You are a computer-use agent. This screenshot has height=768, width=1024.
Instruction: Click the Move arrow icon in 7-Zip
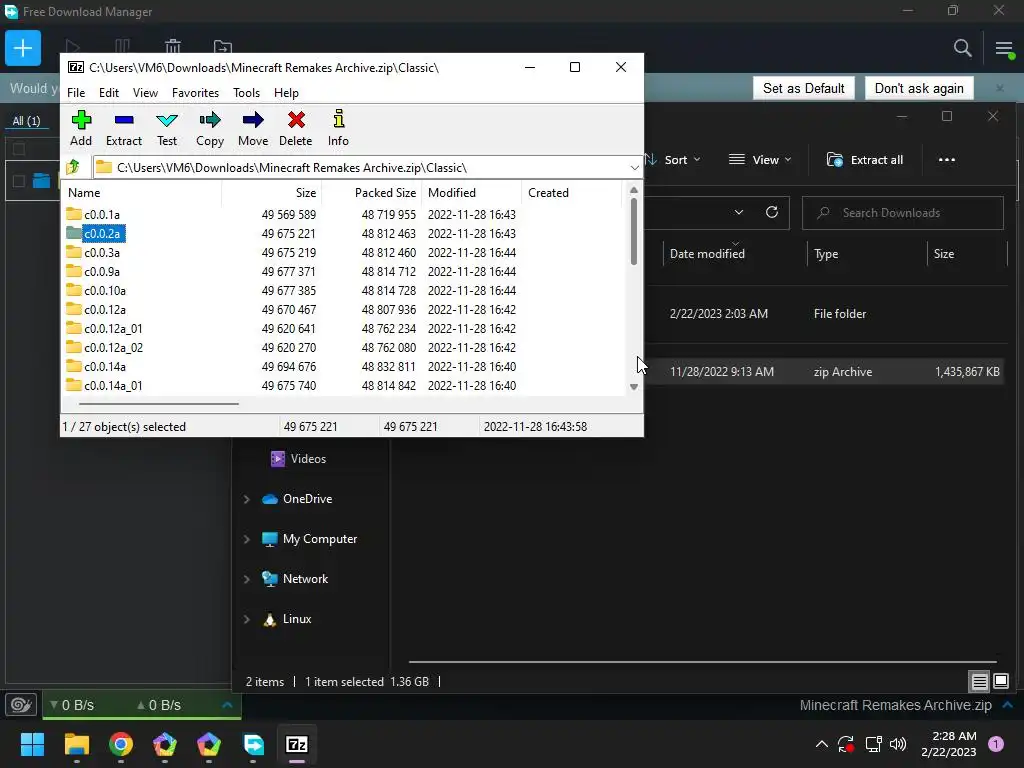[253, 128]
